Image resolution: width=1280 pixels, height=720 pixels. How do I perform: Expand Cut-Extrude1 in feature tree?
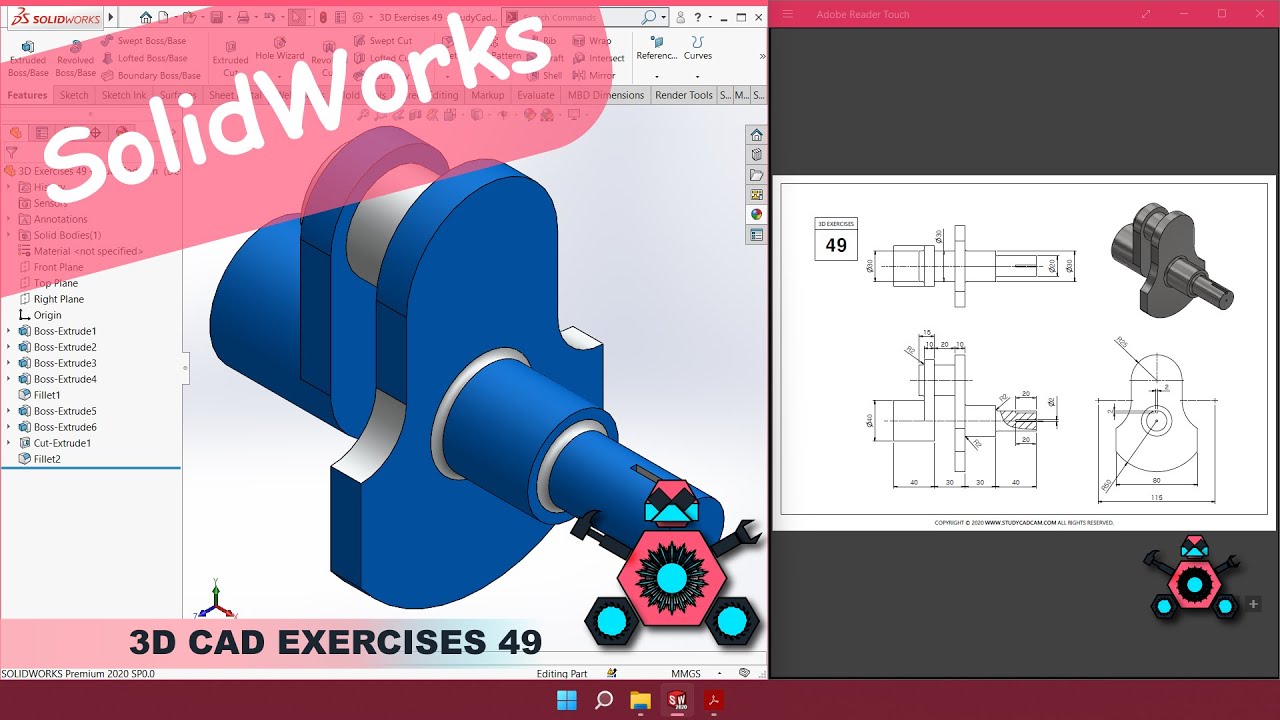[9, 443]
